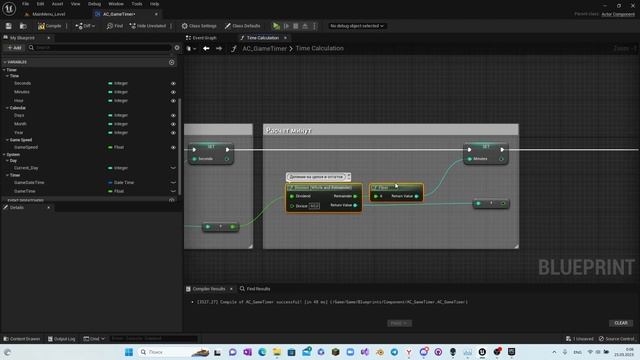
Task: Open Windows Start menu
Action: (129, 352)
